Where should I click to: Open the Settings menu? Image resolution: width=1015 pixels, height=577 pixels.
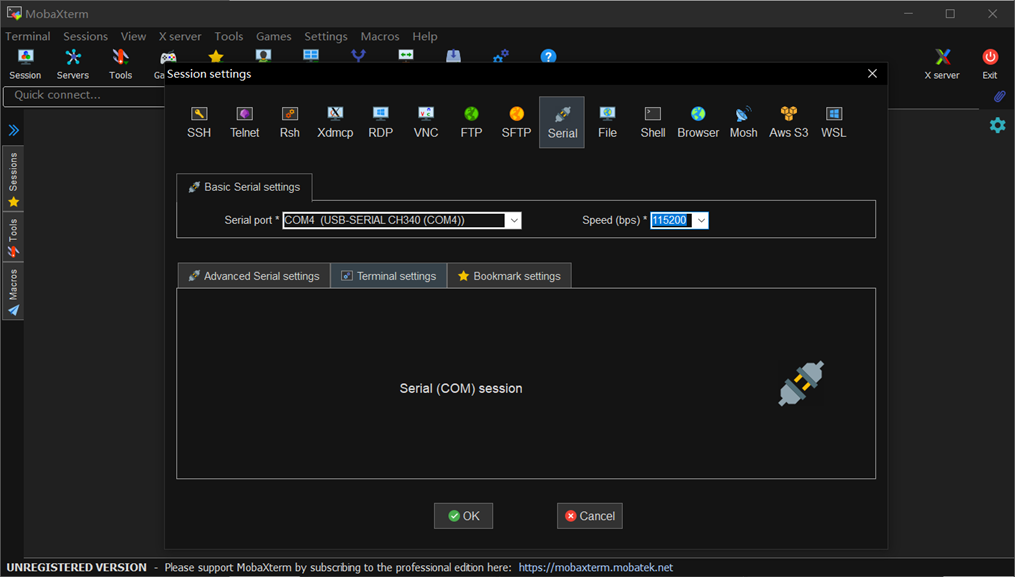click(x=326, y=36)
